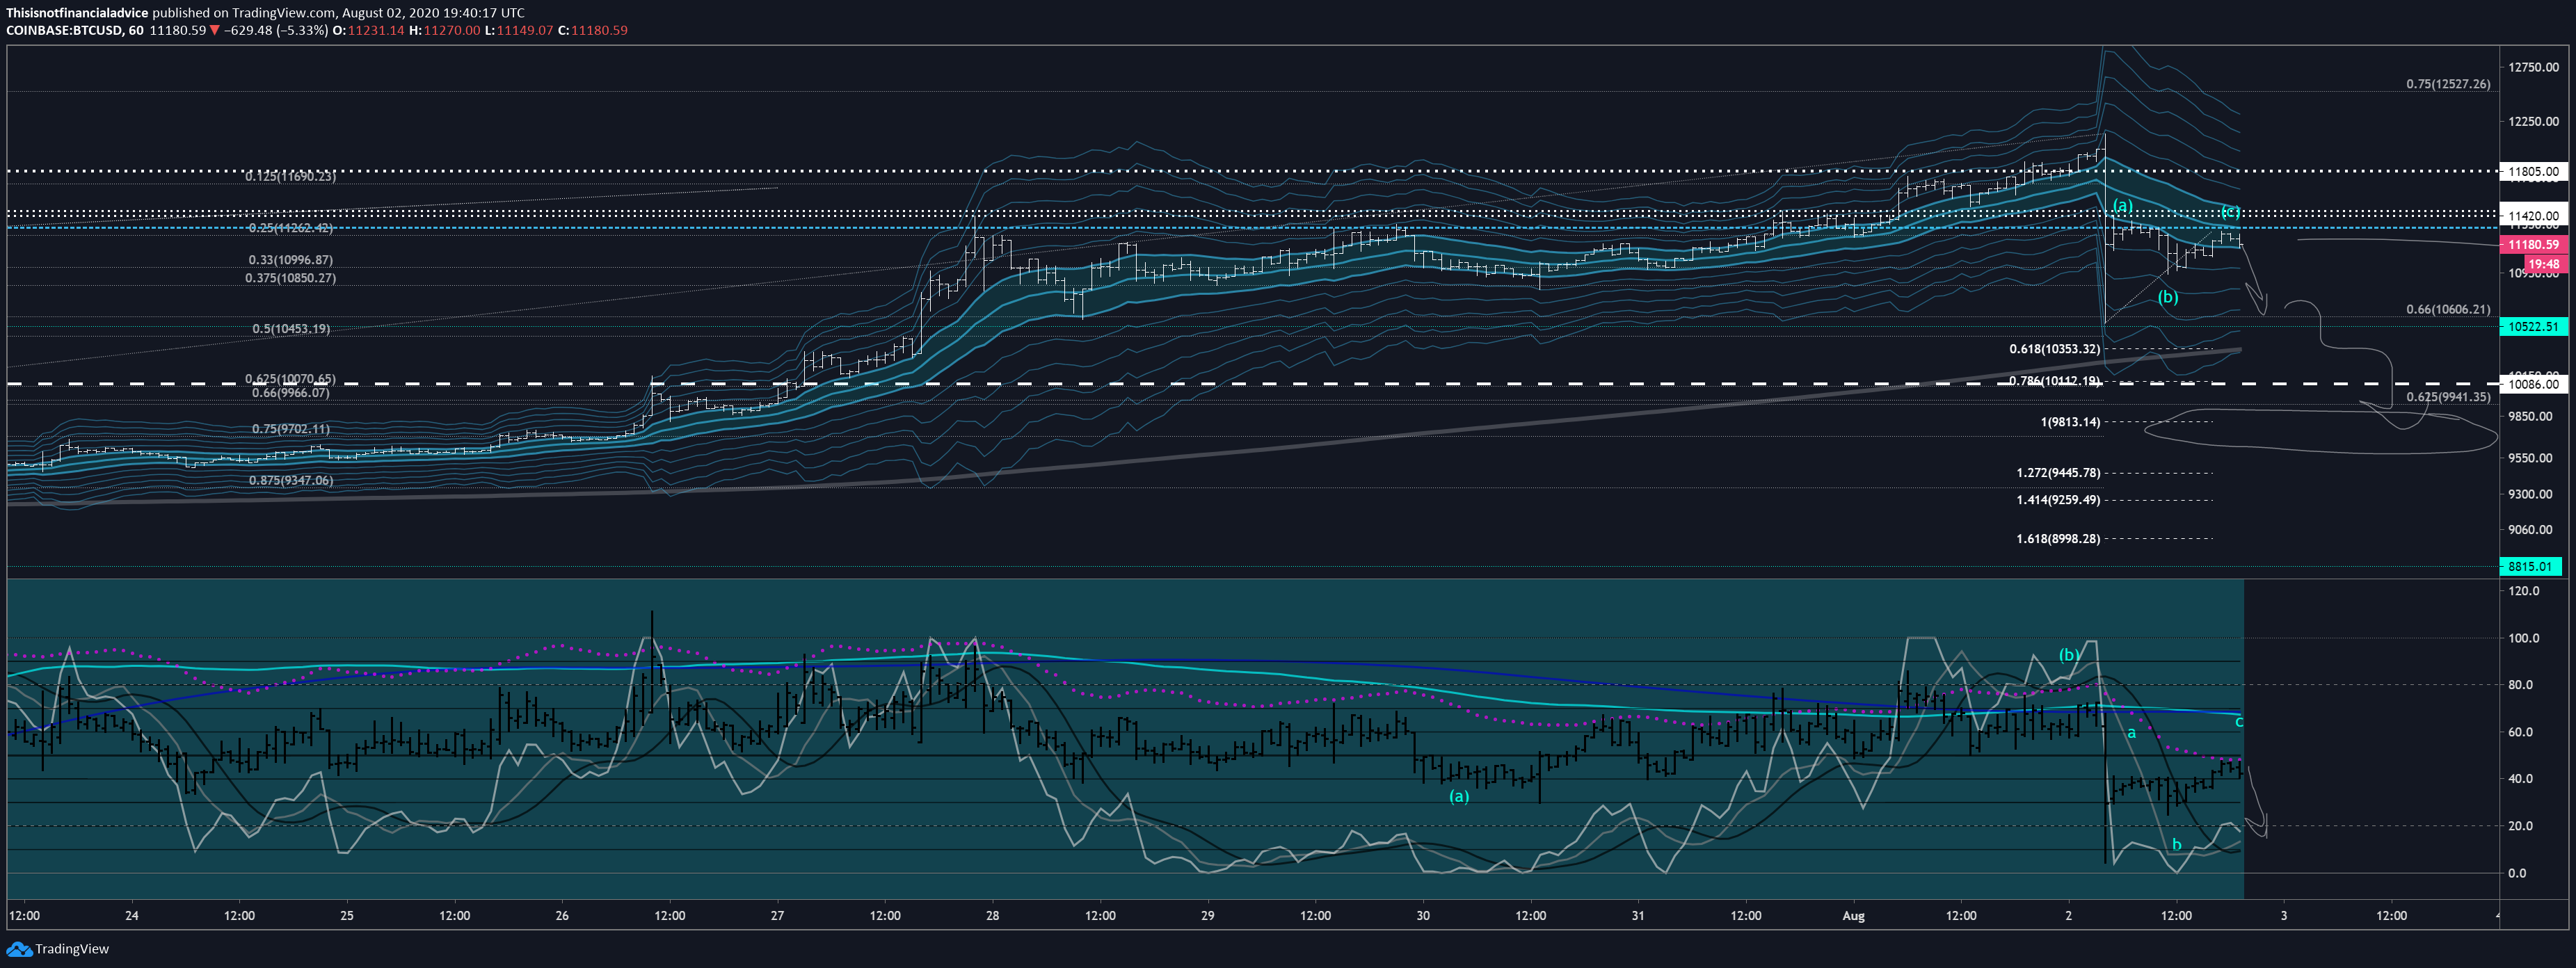2576x968 pixels.
Task: Select the 0.125(11690.23) Fibonacci label
Action: tap(290, 176)
